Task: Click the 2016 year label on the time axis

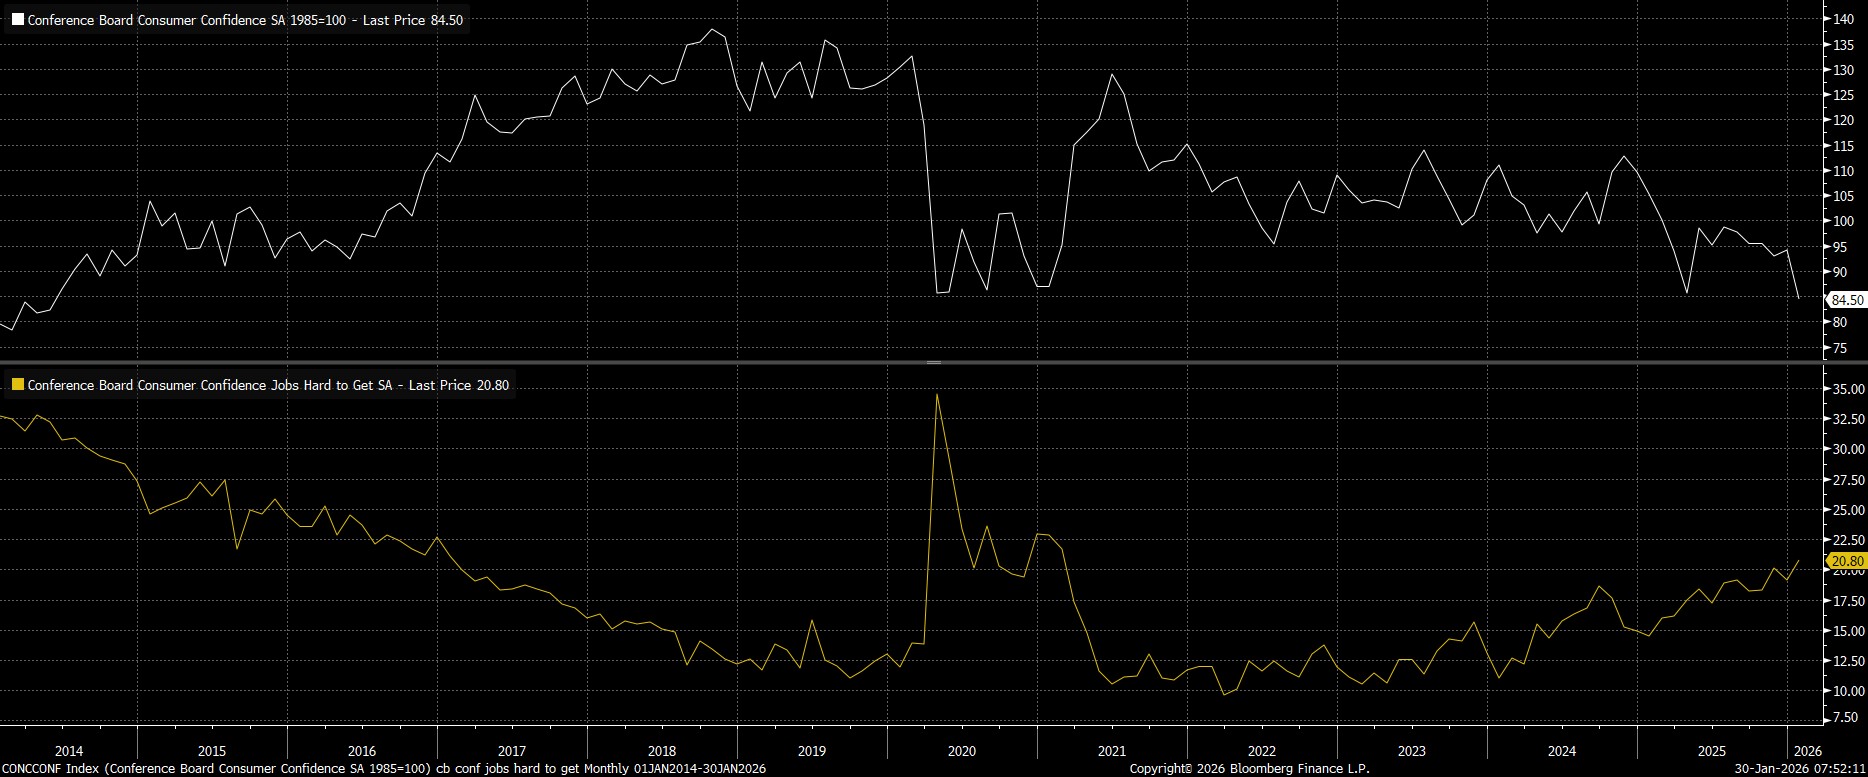Action: point(361,751)
